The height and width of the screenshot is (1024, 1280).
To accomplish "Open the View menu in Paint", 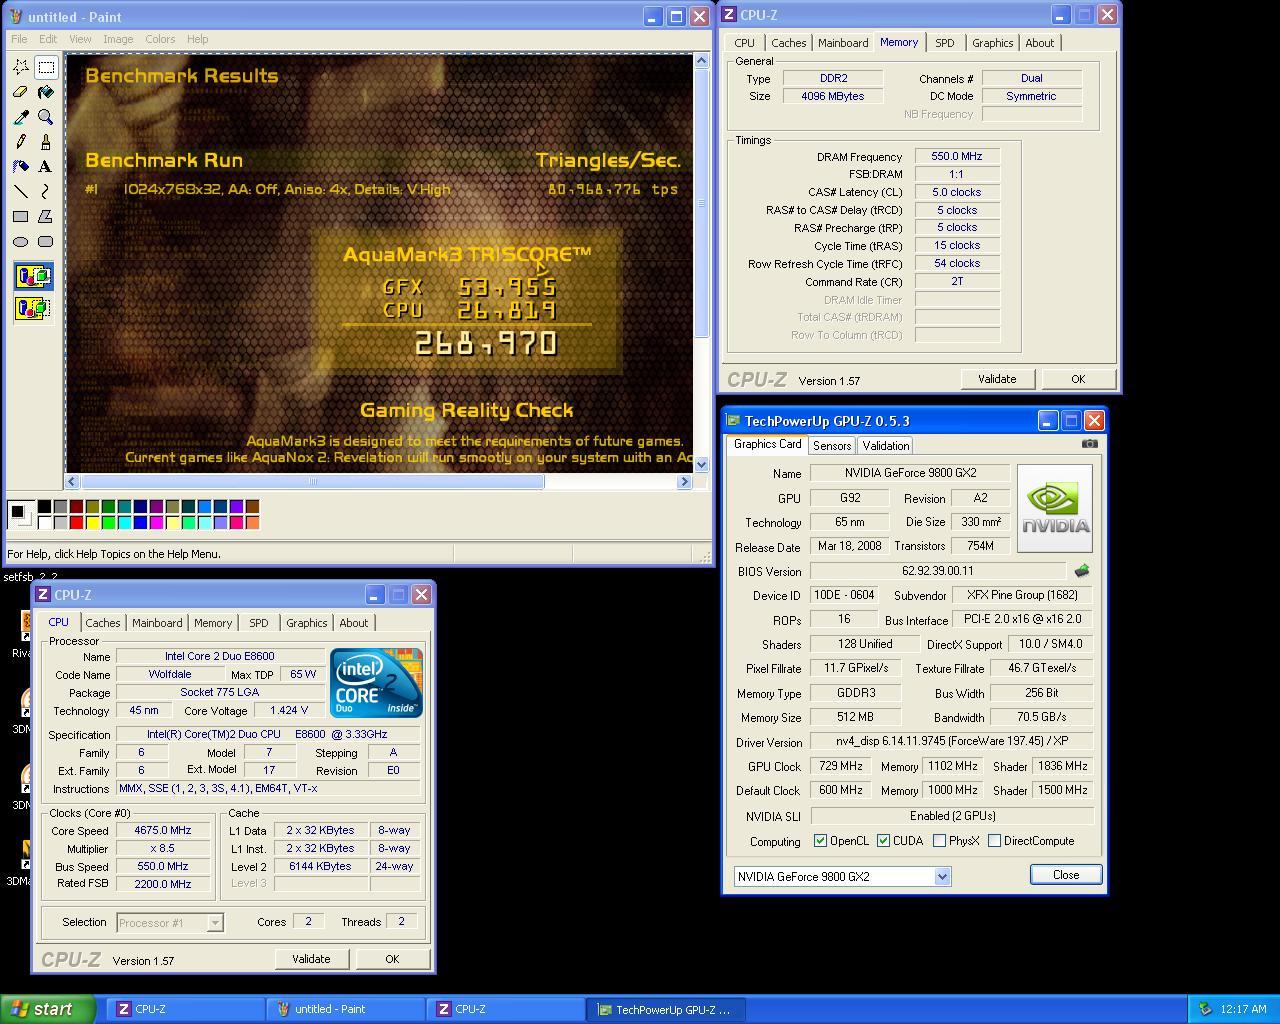I will click(80, 39).
